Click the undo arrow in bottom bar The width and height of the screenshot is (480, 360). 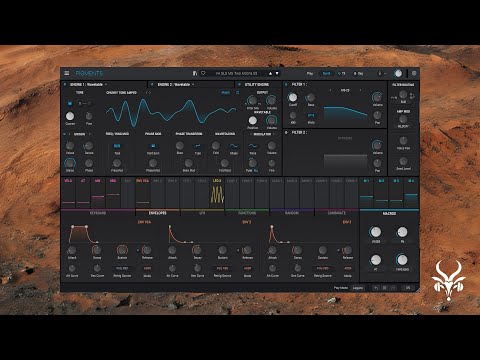pos(376,288)
